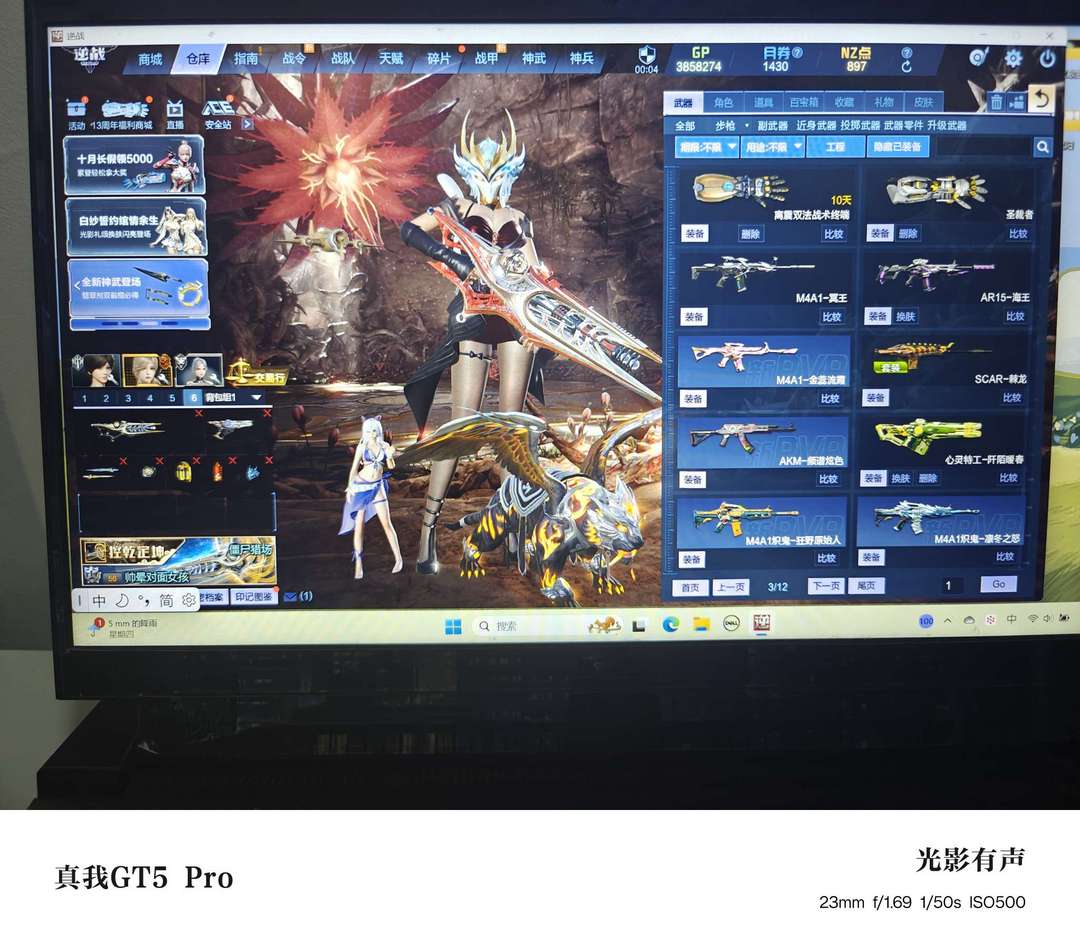This screenshot has width=1080, height=945.
Task: Switch inventory to 角色 tab
Action: click(723, 103)
